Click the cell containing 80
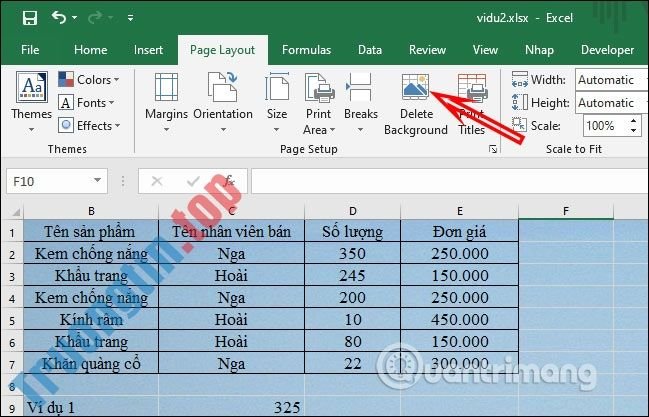 point(353,341)
